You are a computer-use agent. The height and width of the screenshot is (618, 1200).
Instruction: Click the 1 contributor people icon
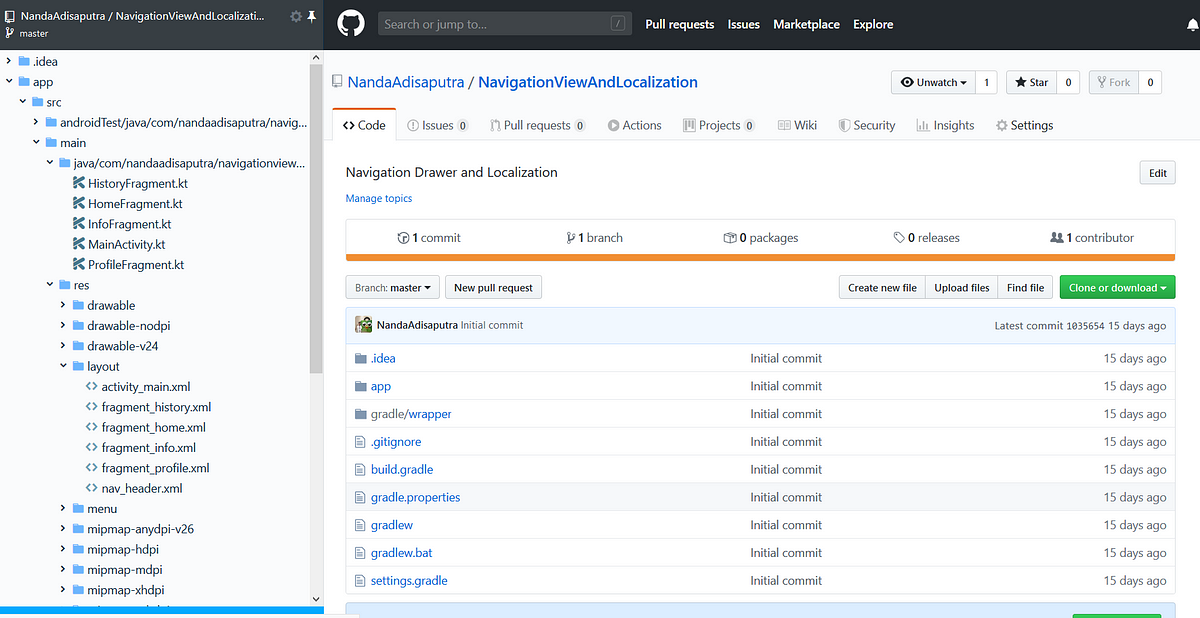coord(1057,237)
